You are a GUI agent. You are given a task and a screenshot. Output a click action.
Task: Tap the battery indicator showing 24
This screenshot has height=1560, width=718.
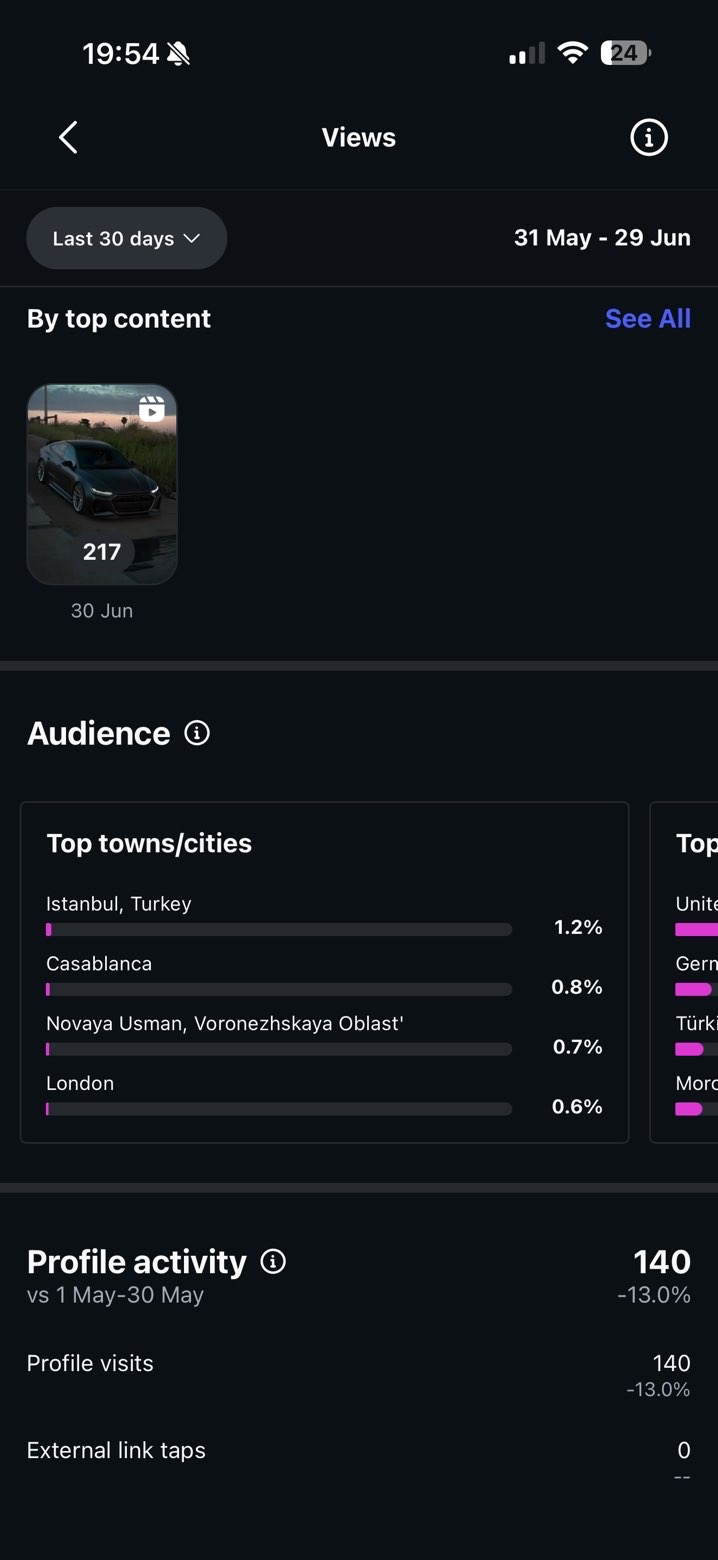[x=626, y=53]
